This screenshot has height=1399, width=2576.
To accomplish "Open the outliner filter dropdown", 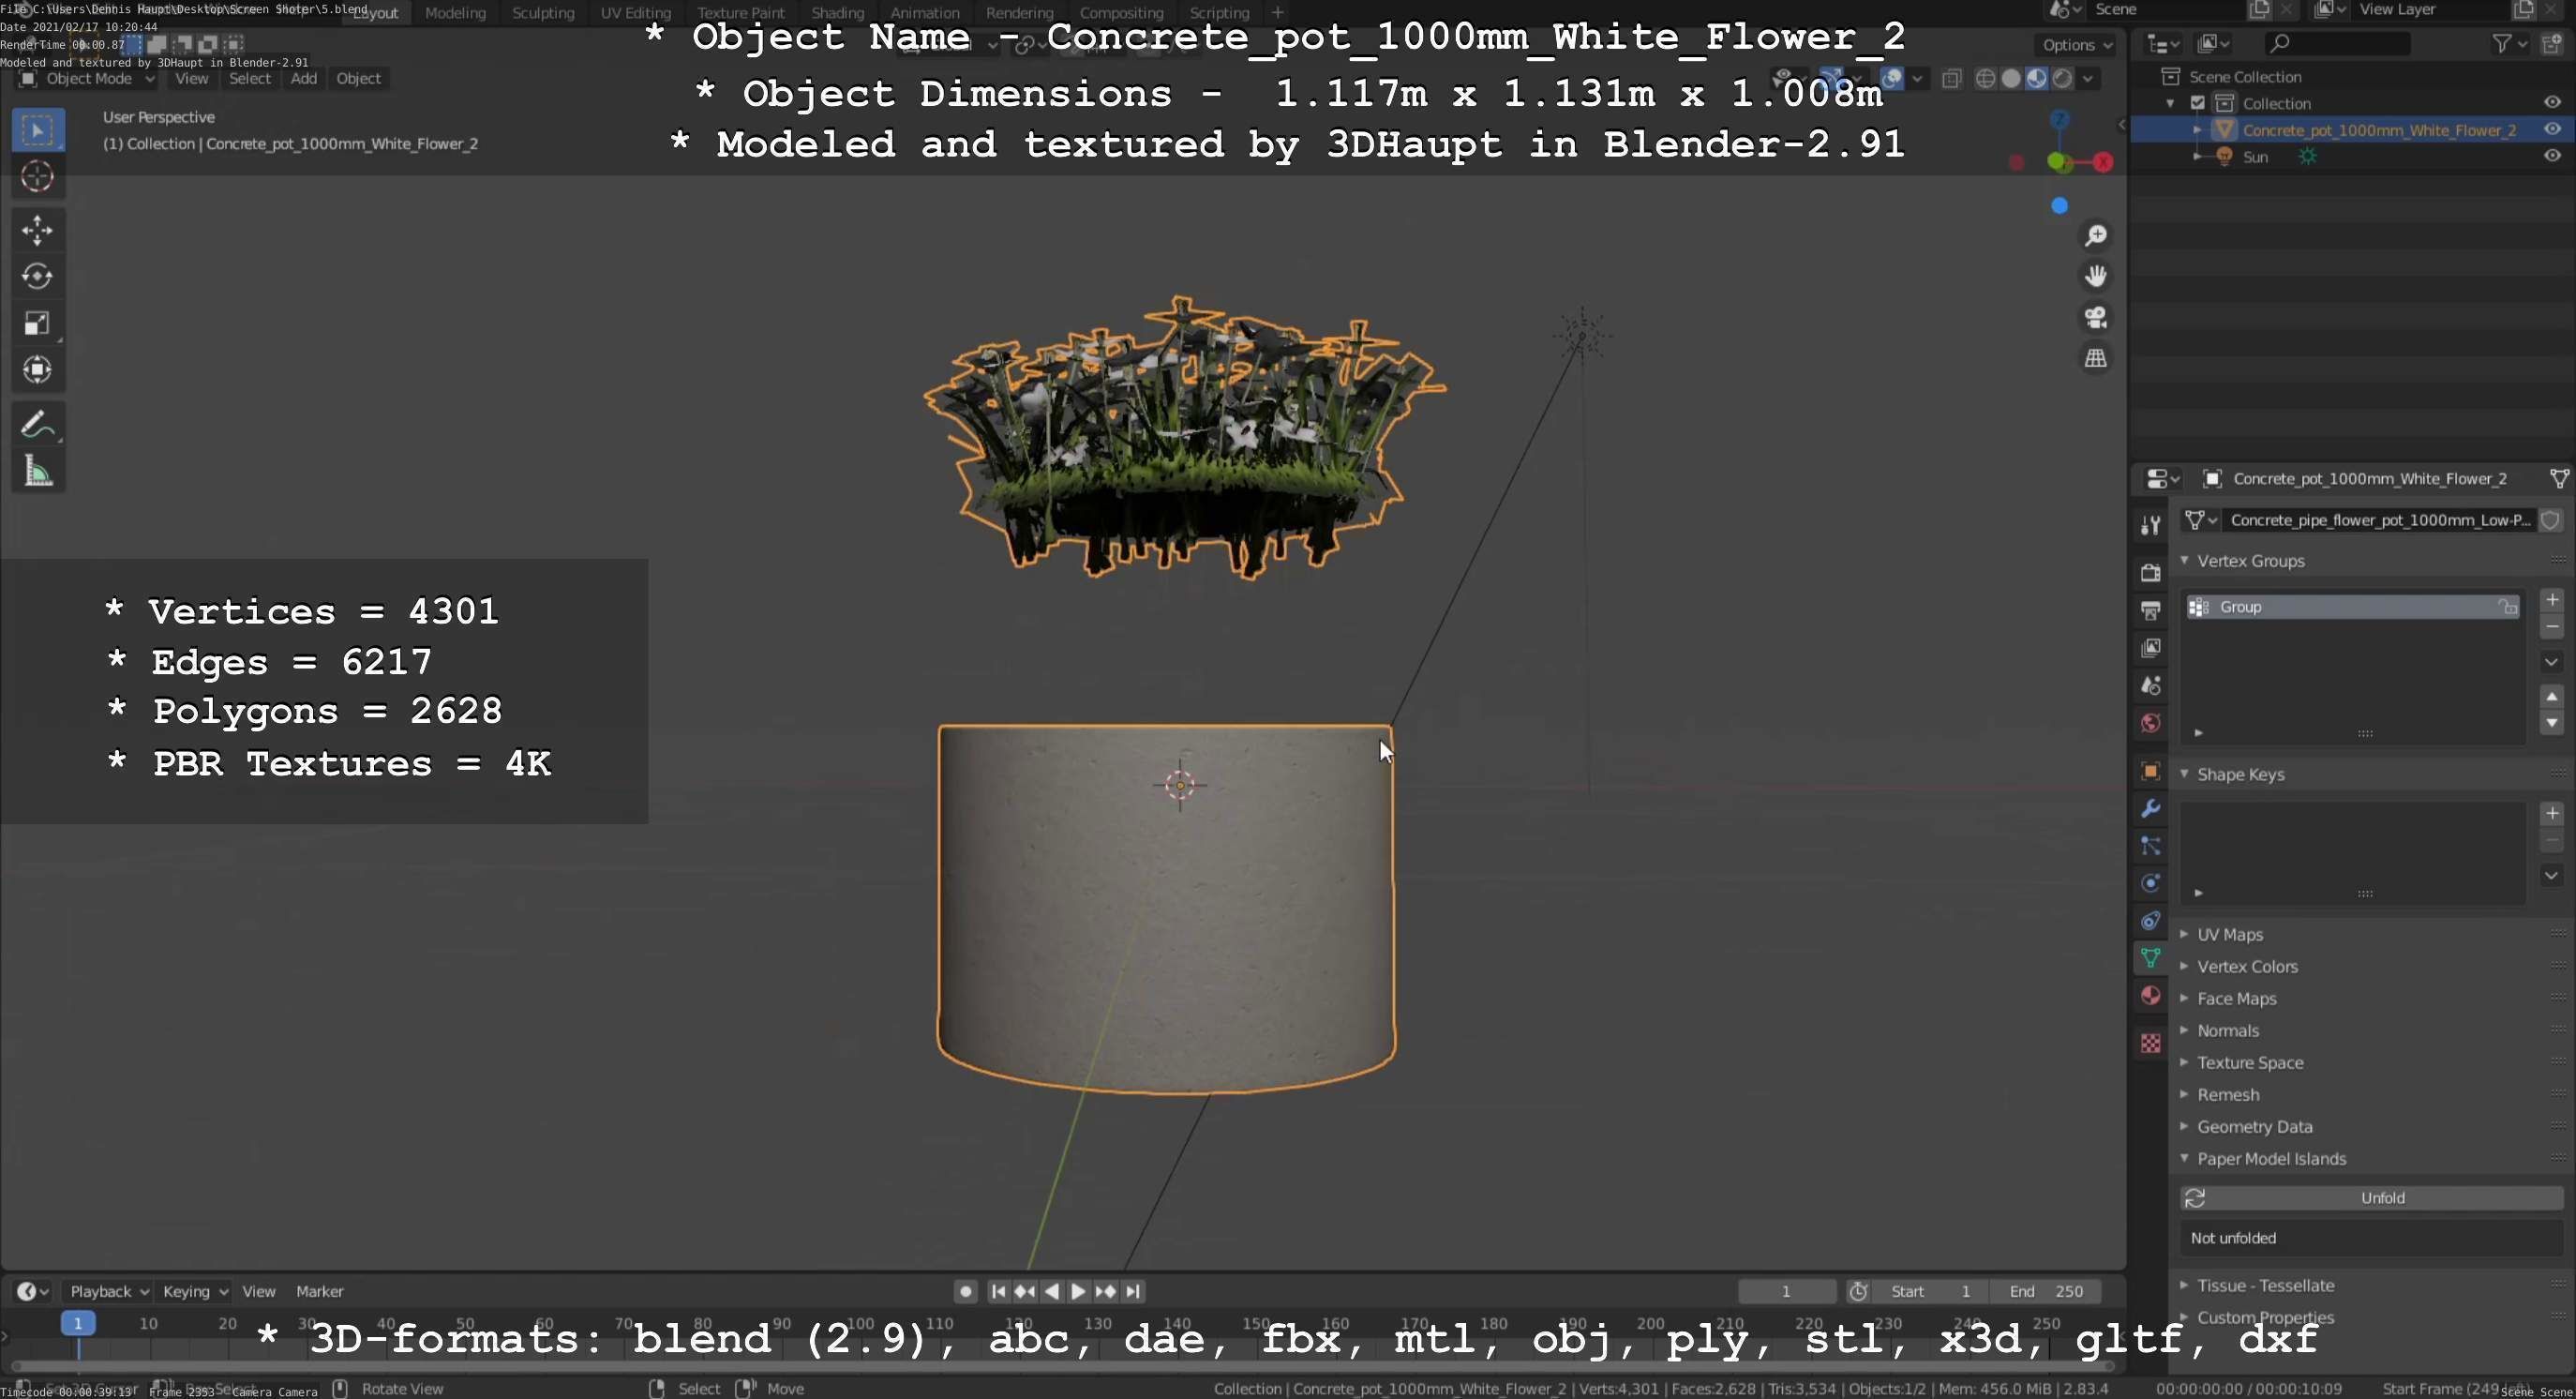I will click(2509, 43).
